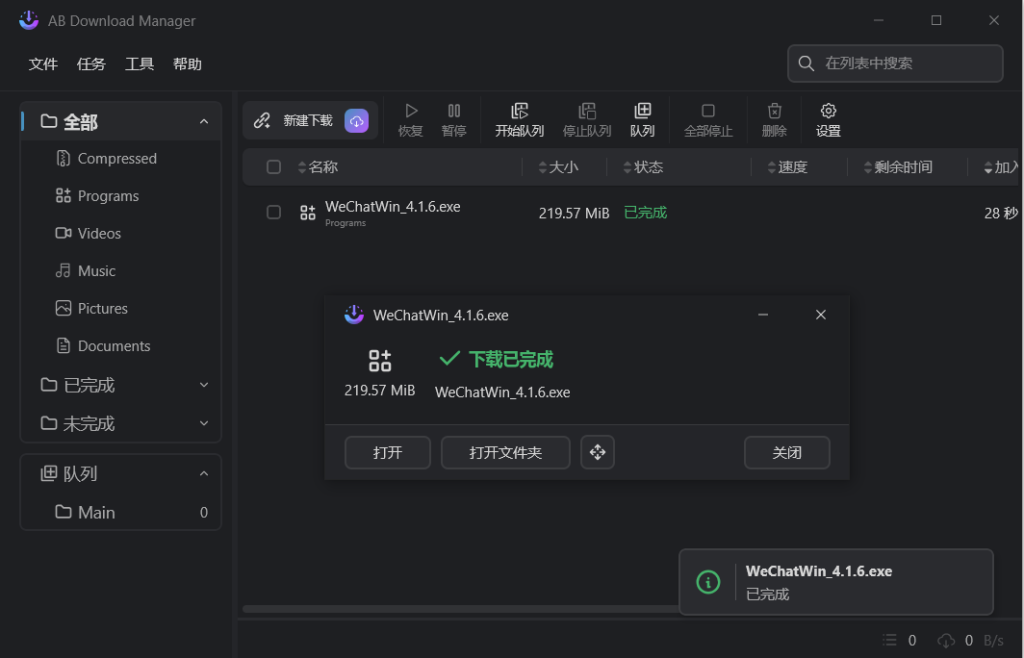Screen dimensions: 1024x658
Task: Click the purple cloud download icon
Action: 357,121
